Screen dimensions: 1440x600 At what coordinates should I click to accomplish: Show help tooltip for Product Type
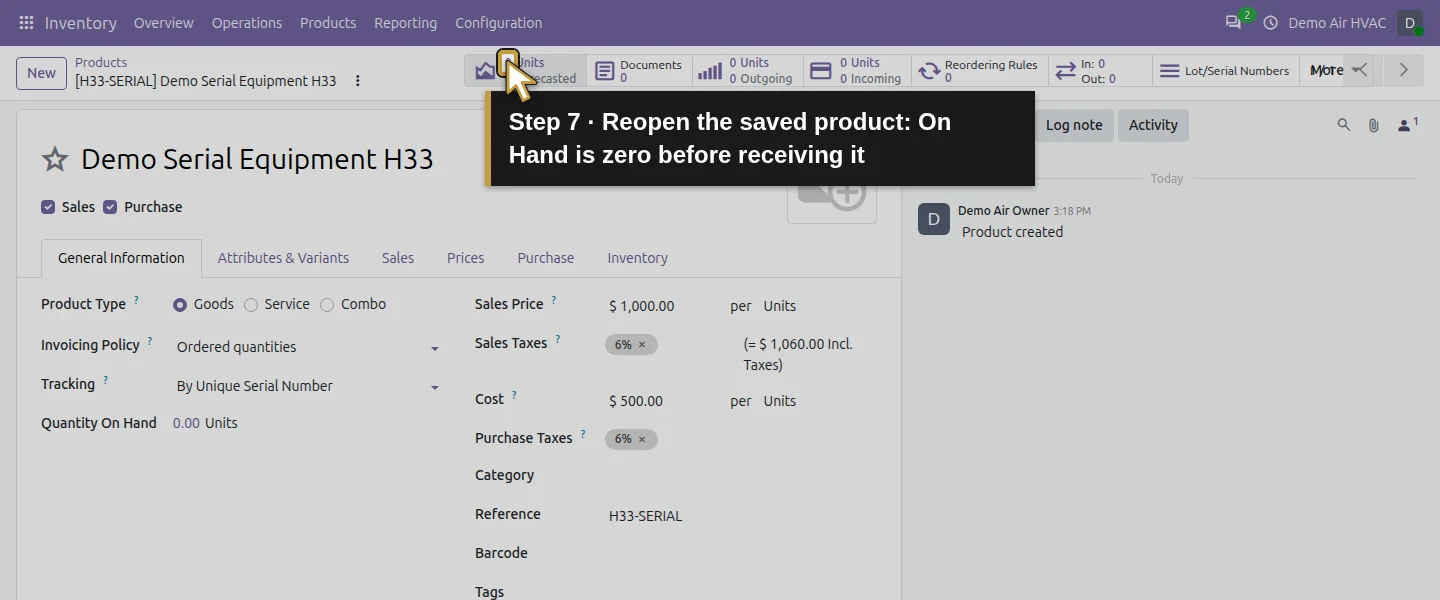point(137,300)
